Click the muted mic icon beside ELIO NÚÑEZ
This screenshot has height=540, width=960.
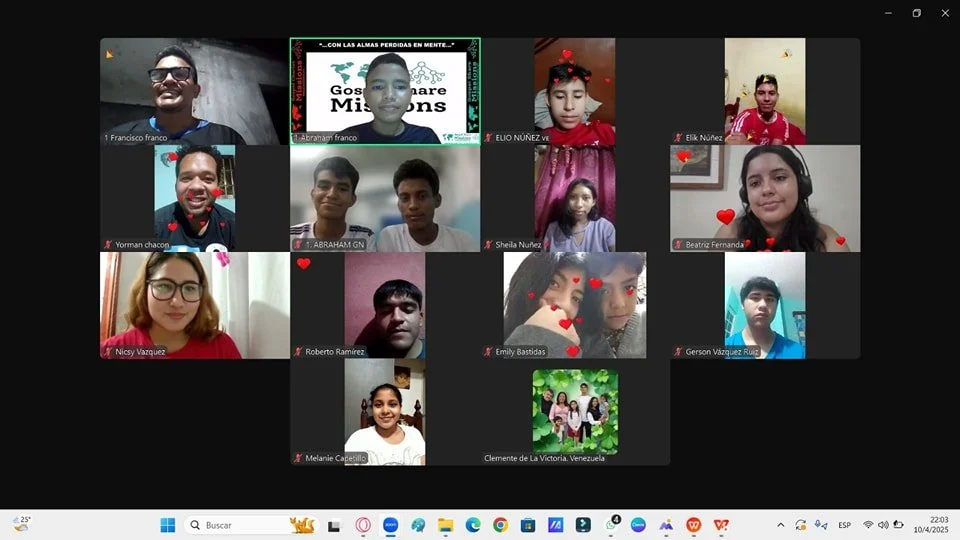[489, 138]
